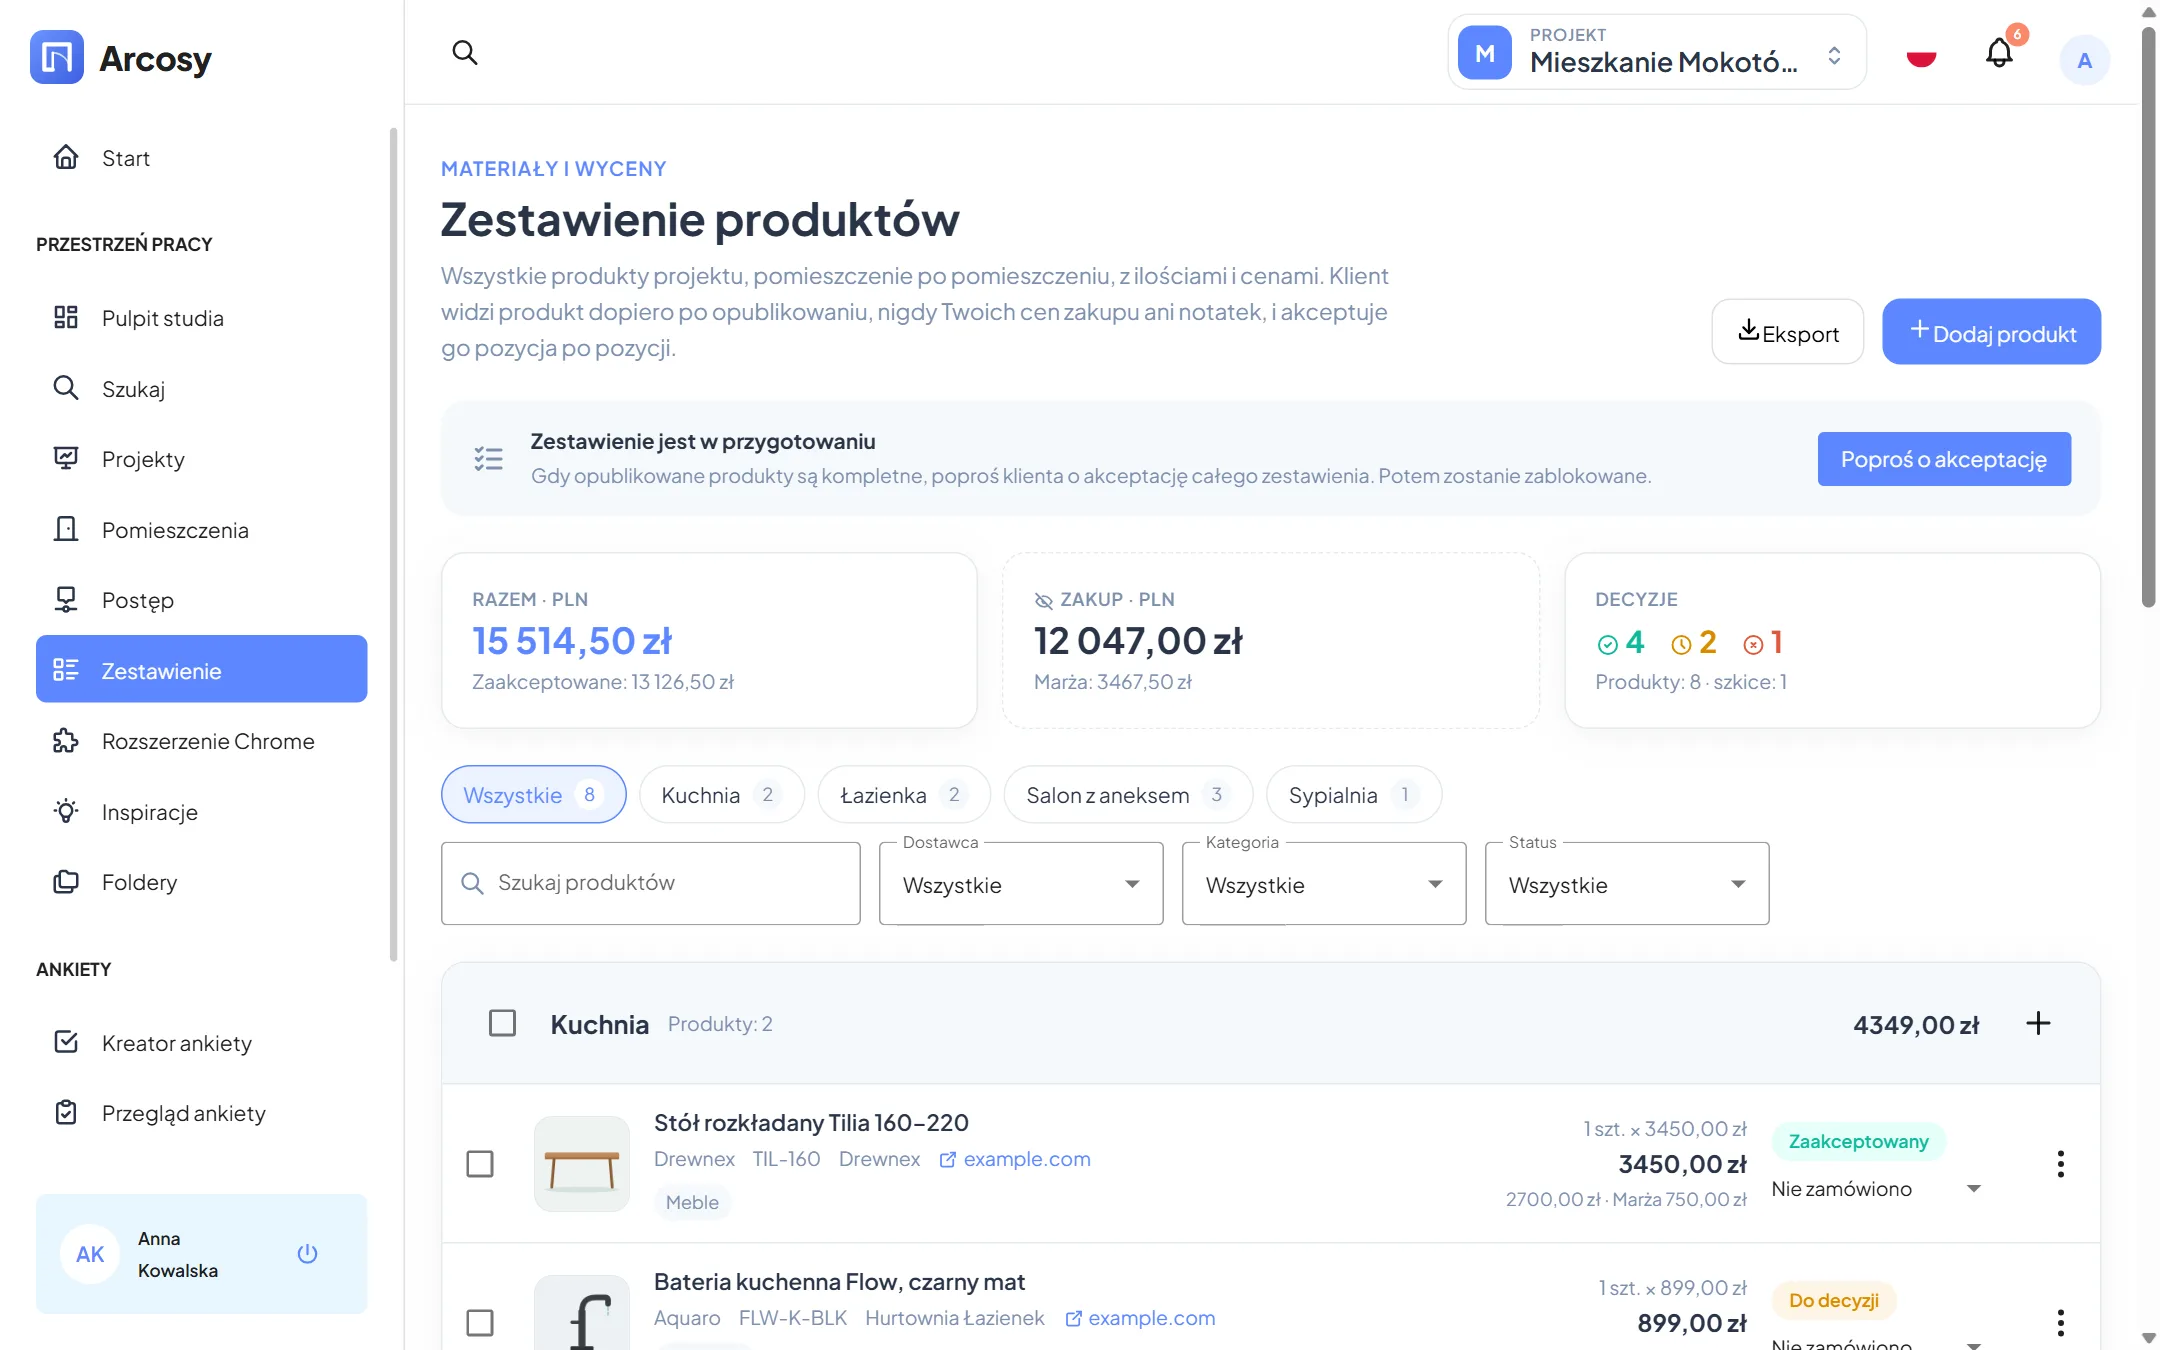
Task: Expand the Dostawca filter dropdown
Action: 1021,884
